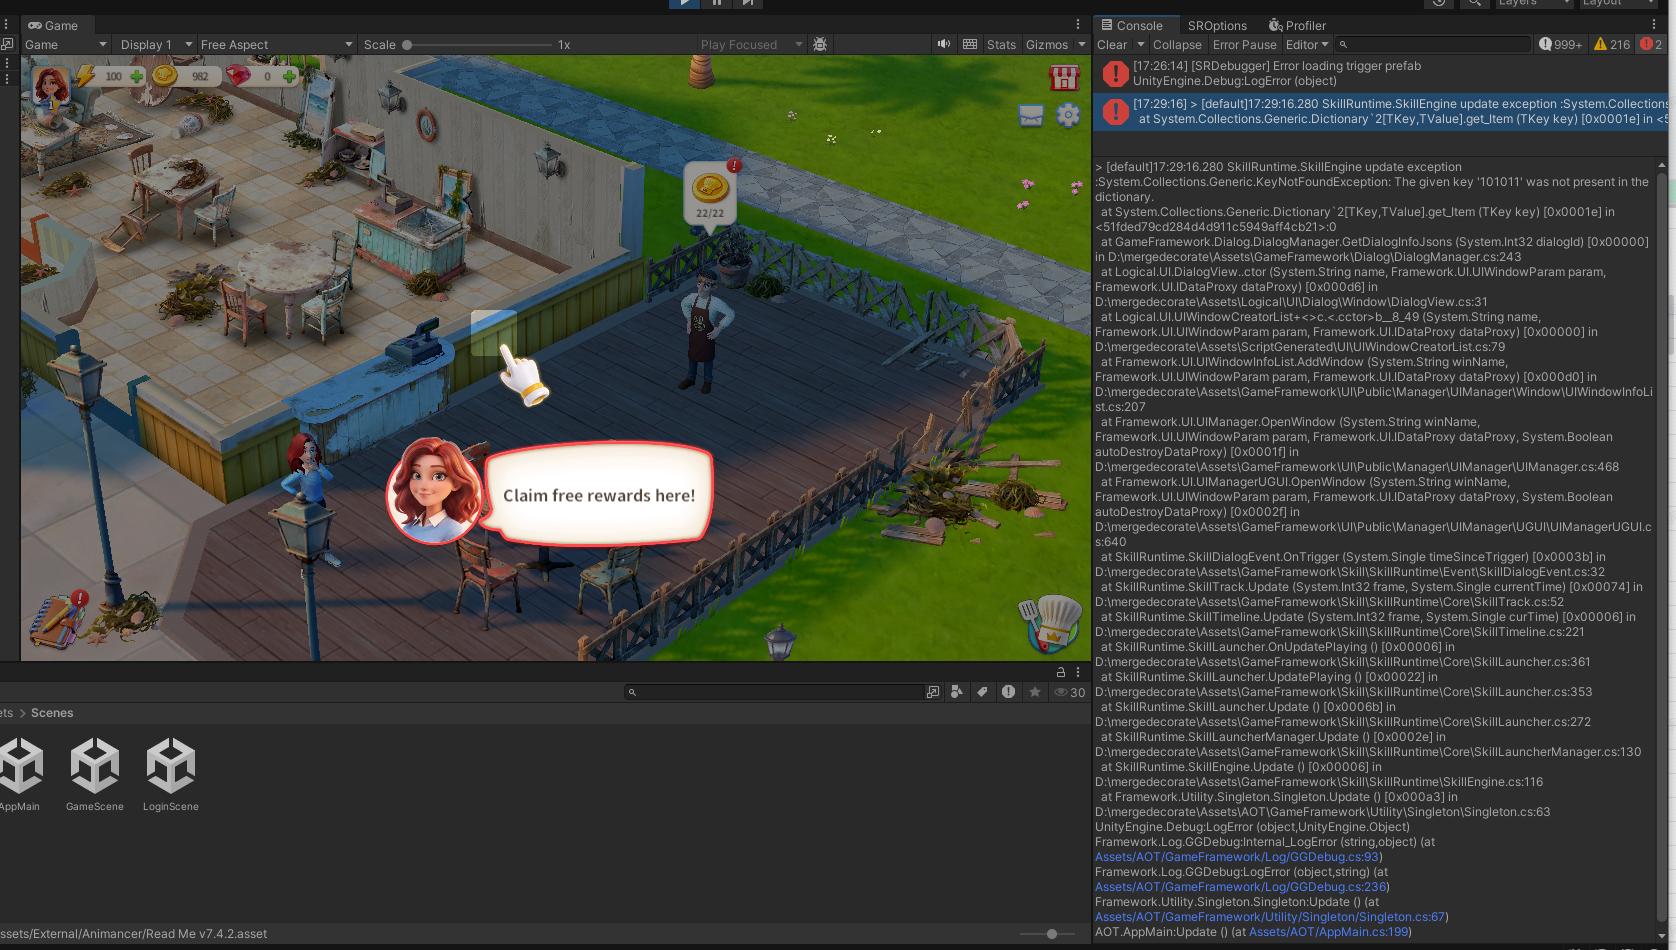
Task: Open the GGDebug.cs:93 source link
Action: (1237, 857)
